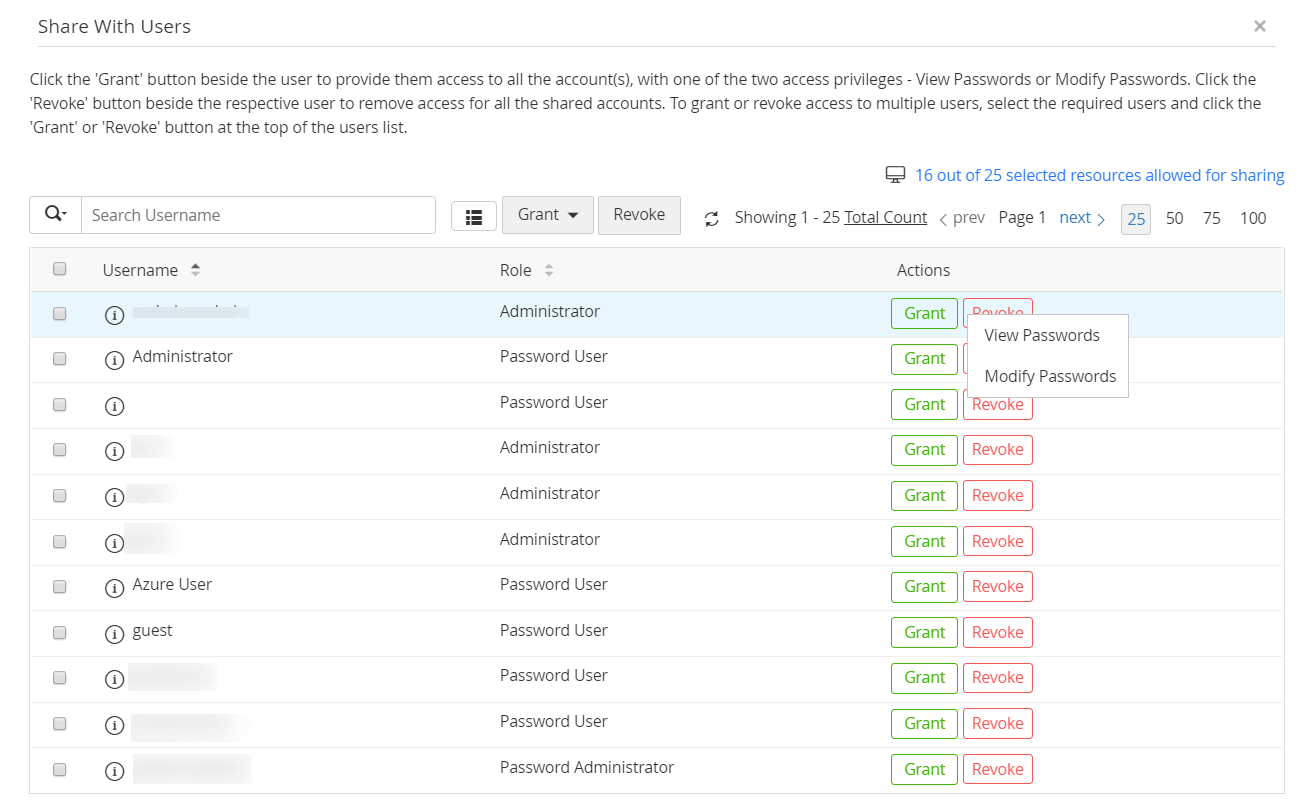
Task: Click the search magnifier icon
Action: click(52, 215)
